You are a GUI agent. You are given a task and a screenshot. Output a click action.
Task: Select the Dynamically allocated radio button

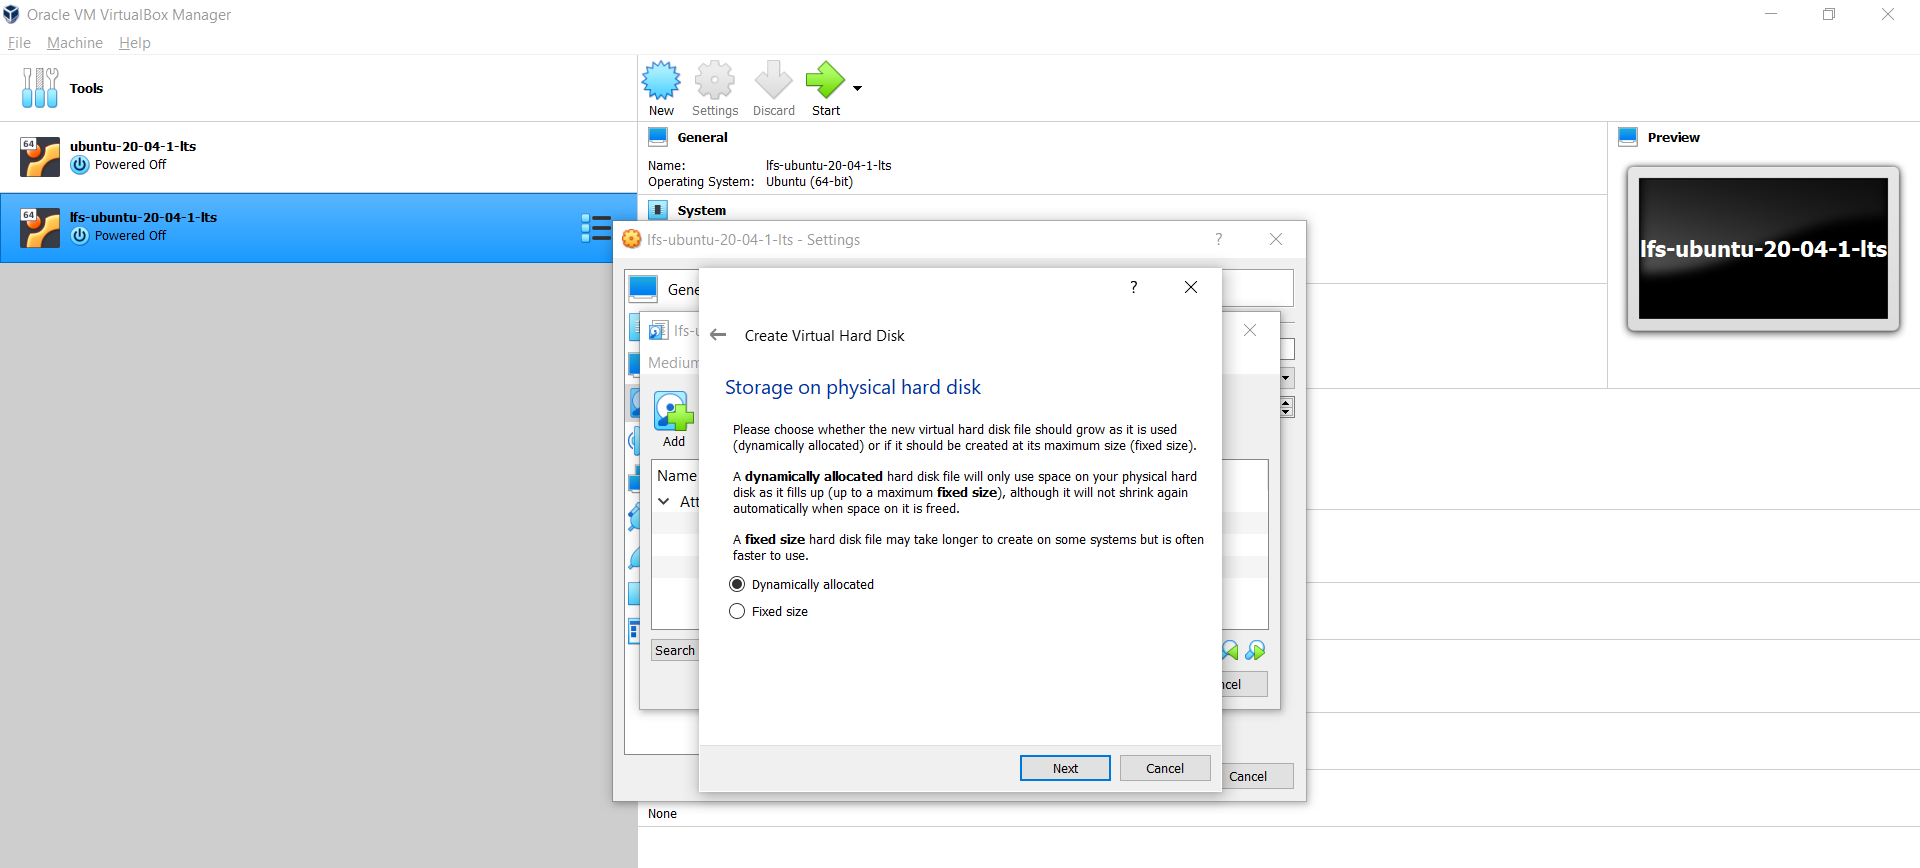(x=737, y=584)
